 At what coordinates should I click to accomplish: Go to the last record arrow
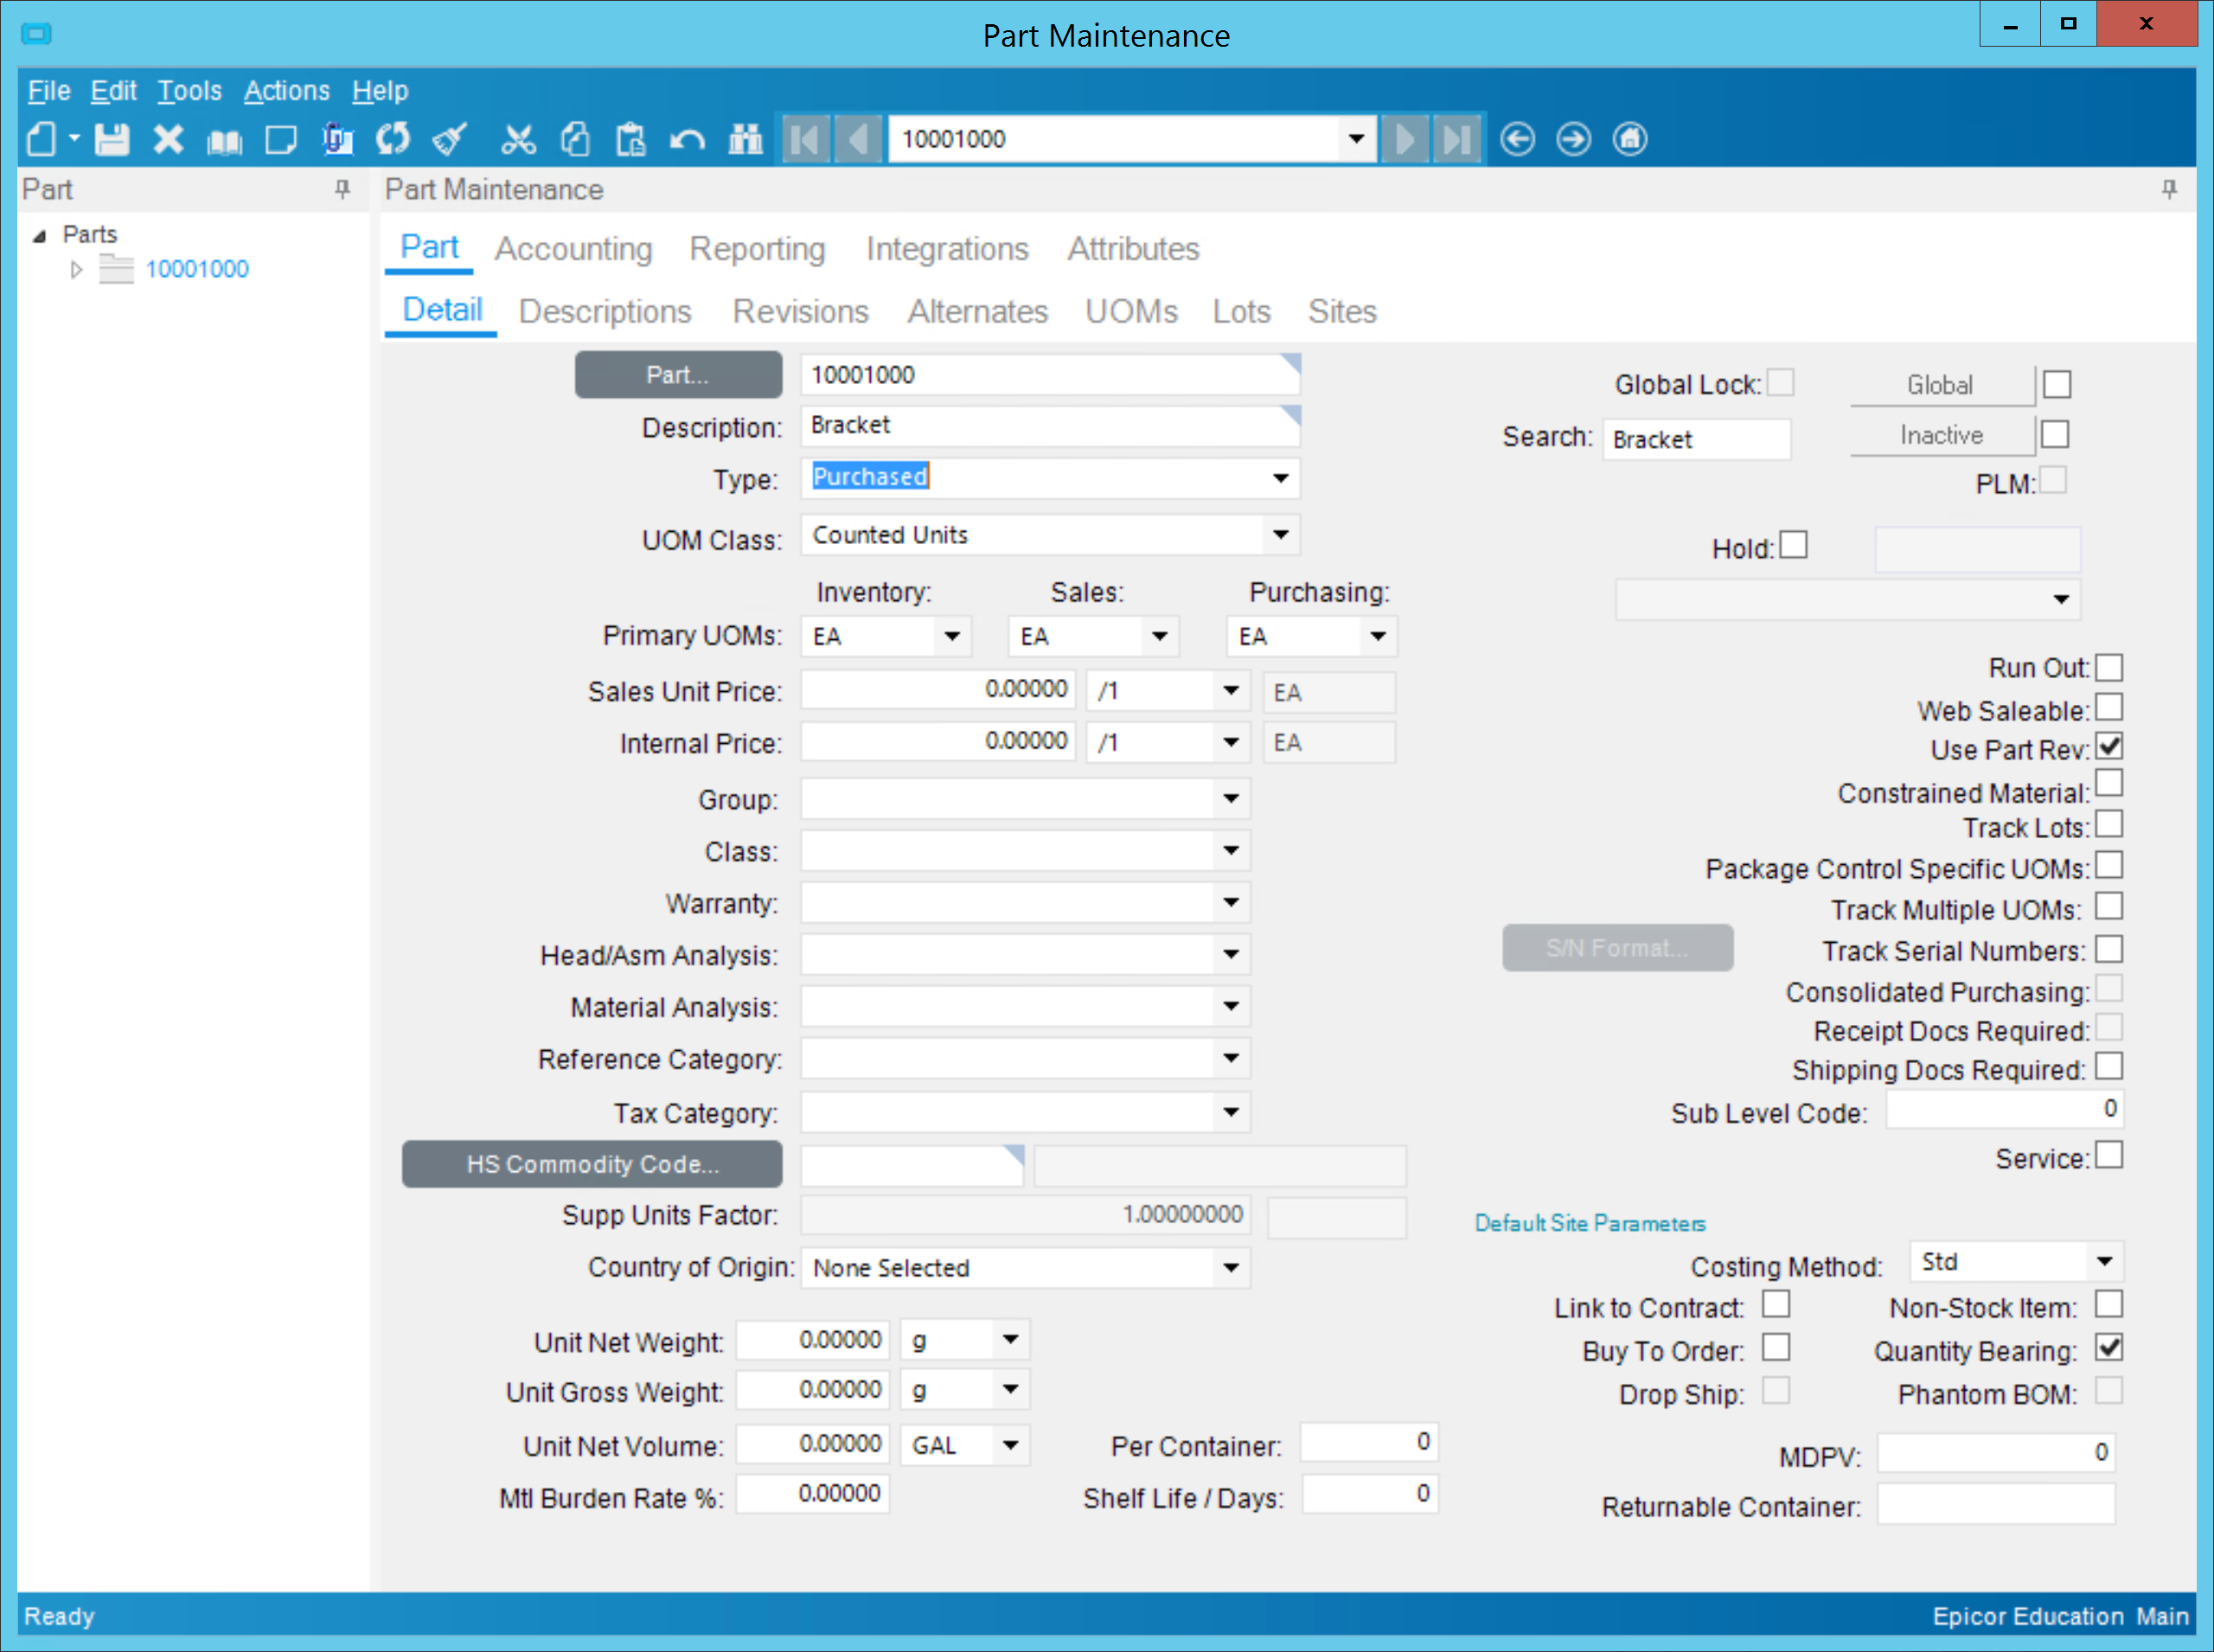1456,139
